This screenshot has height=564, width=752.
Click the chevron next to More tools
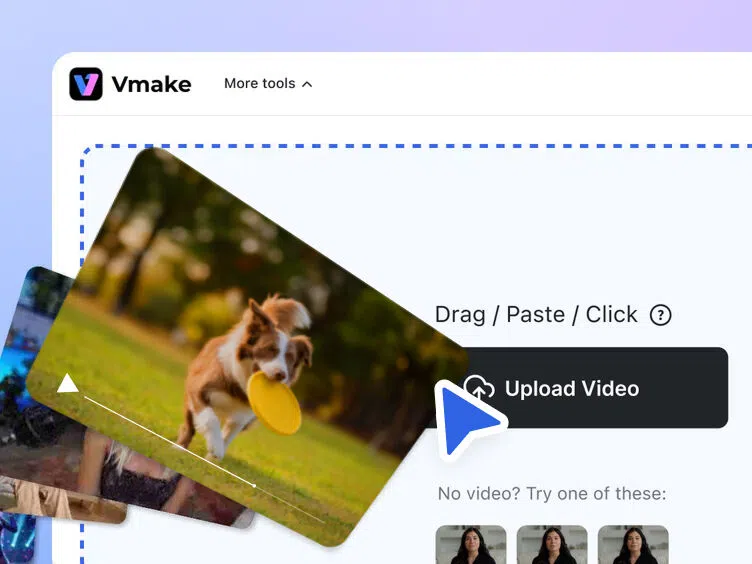point(307,84)
